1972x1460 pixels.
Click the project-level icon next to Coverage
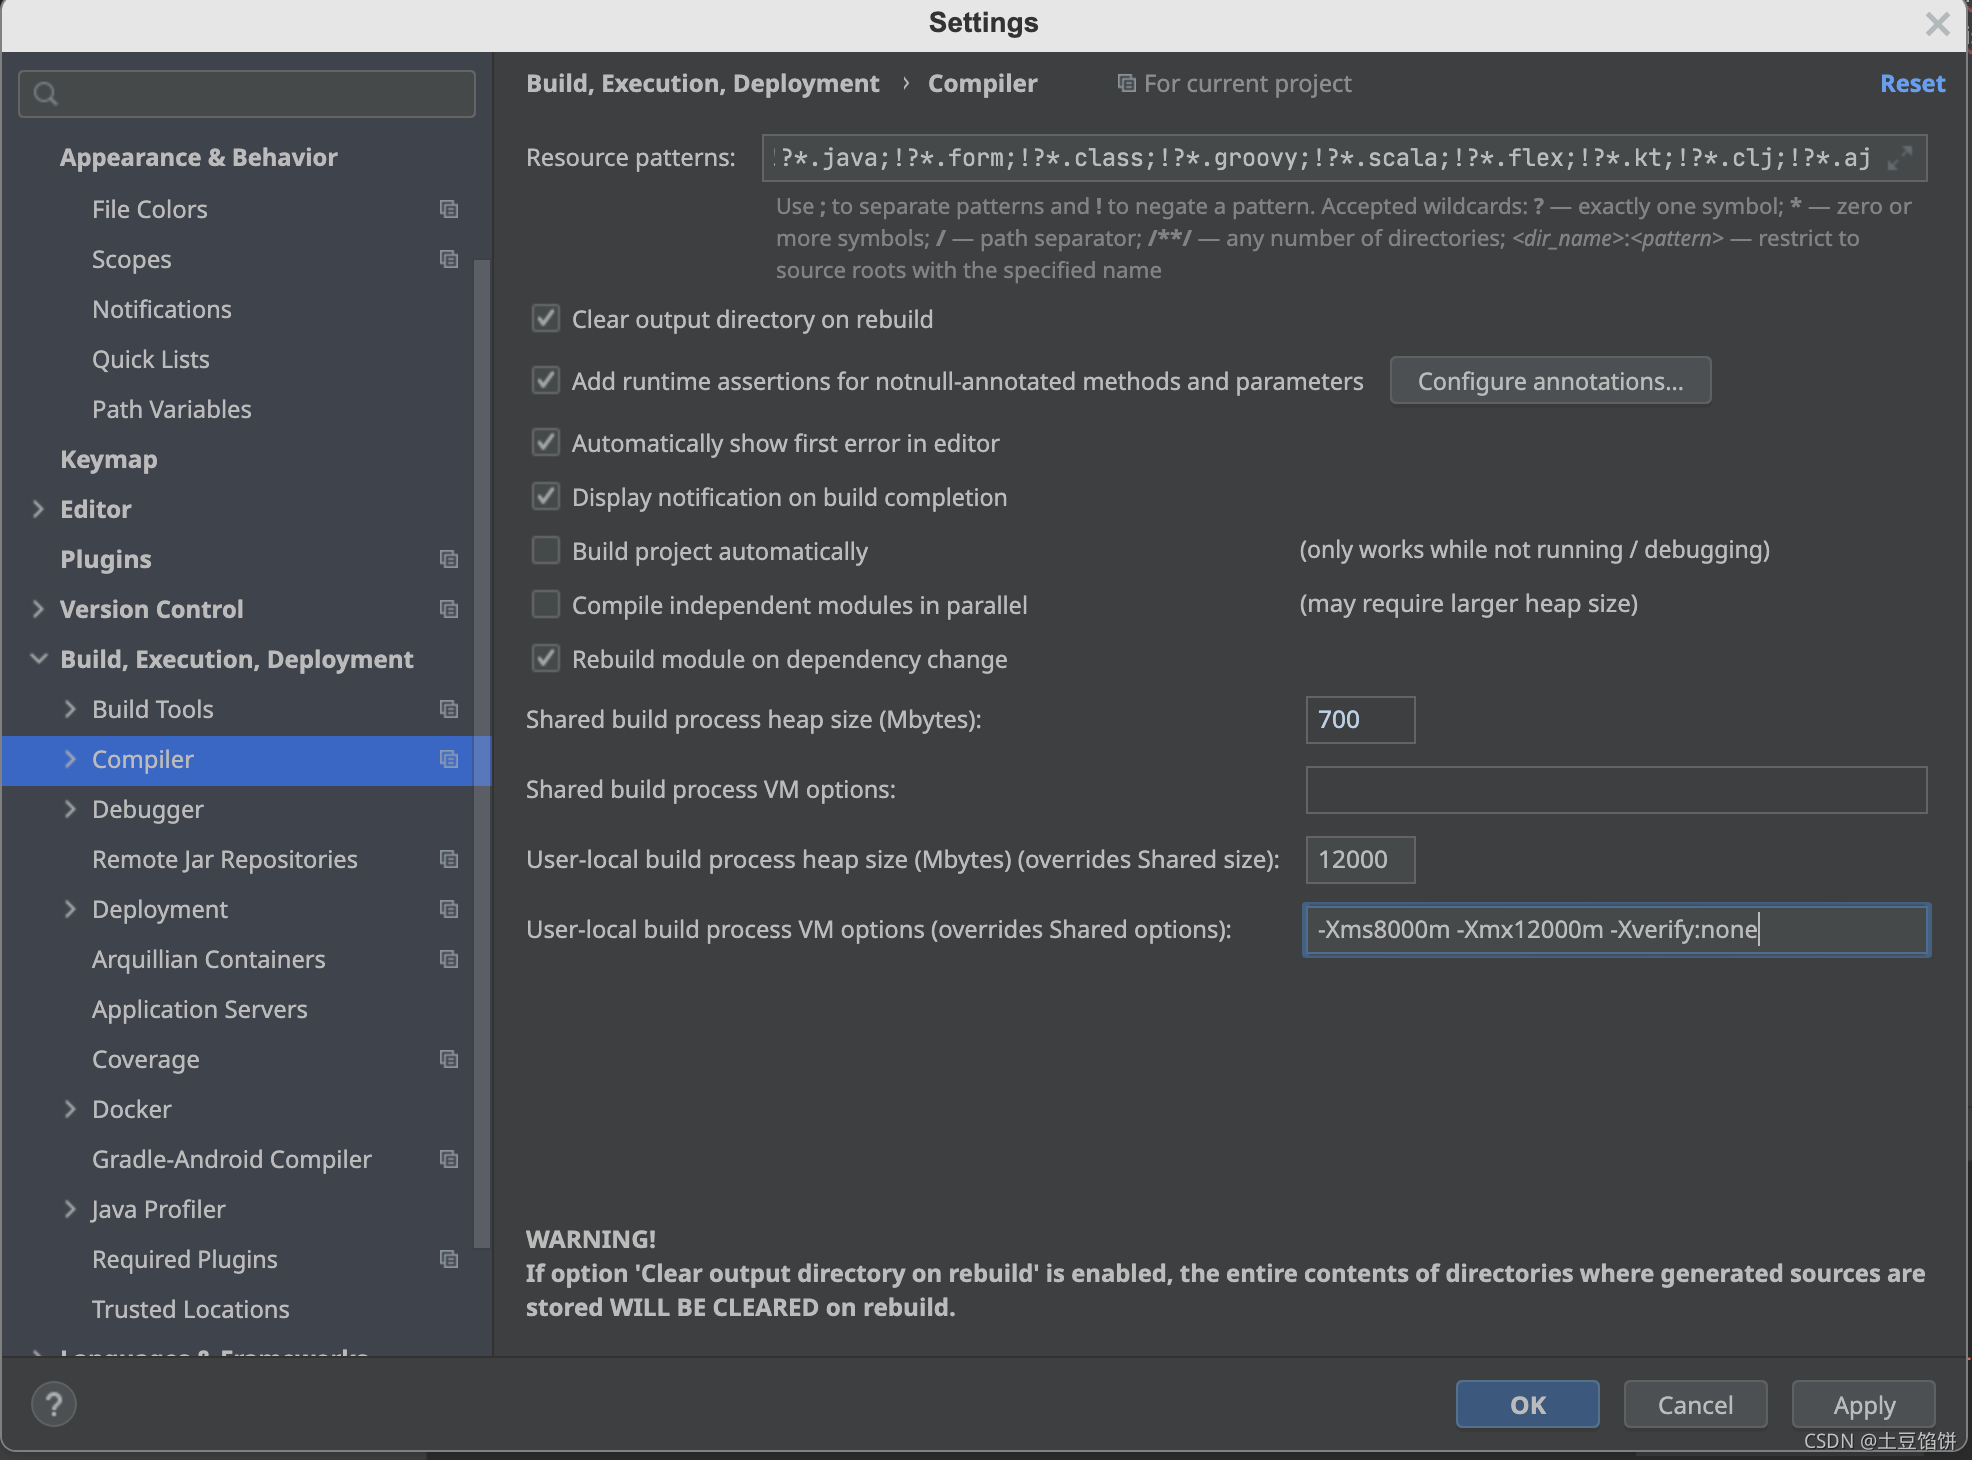coord(449,1059)
